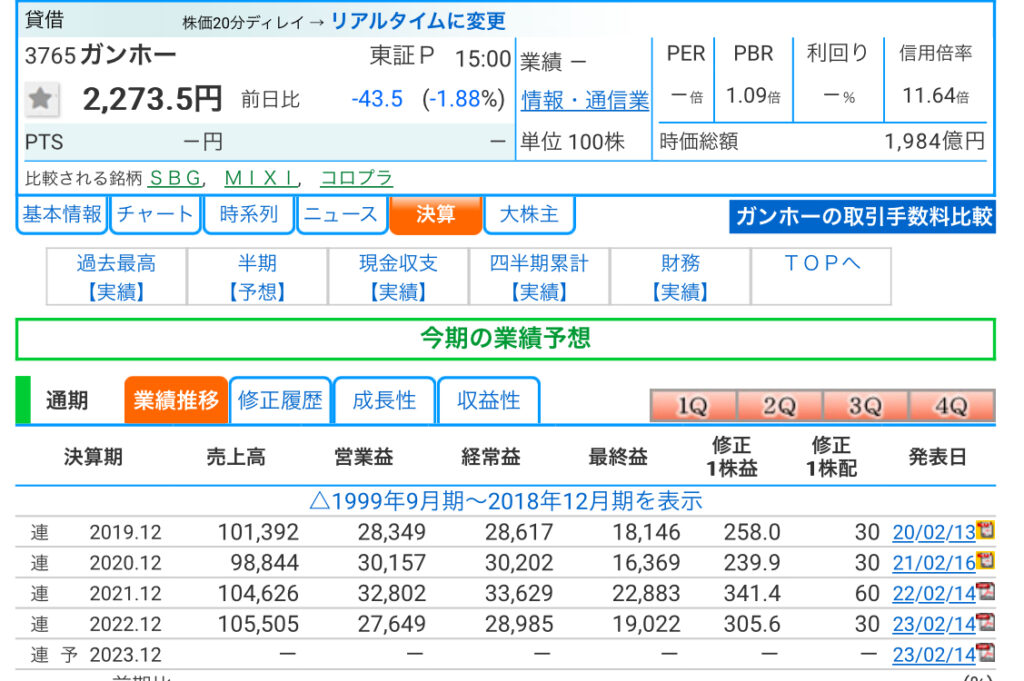Click the 単位 100株 text
Image resolution: width=1024 pixels, height=681 pixels.
pyautogui.click(x=572, y=142)
